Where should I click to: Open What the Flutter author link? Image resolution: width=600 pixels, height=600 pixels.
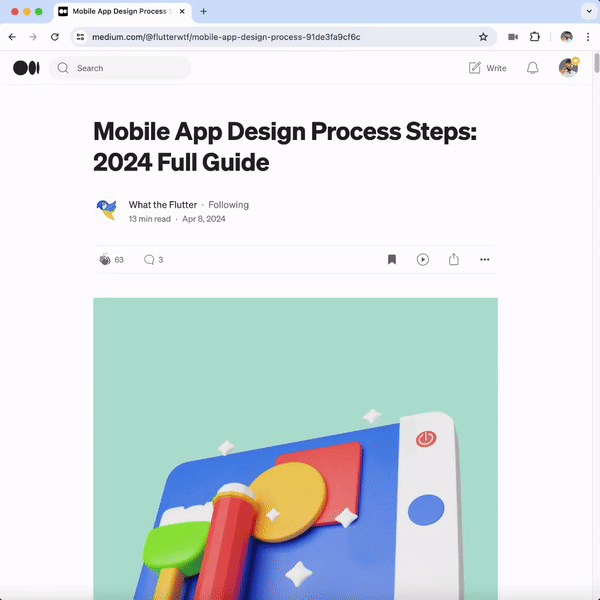pyautogui.click(x=162, y=205)
